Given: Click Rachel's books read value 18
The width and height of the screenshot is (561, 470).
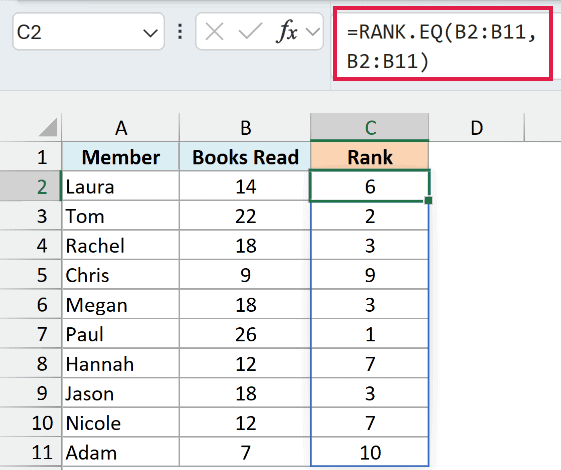Looking at the screenshot, I should click(x=245, y=245).
